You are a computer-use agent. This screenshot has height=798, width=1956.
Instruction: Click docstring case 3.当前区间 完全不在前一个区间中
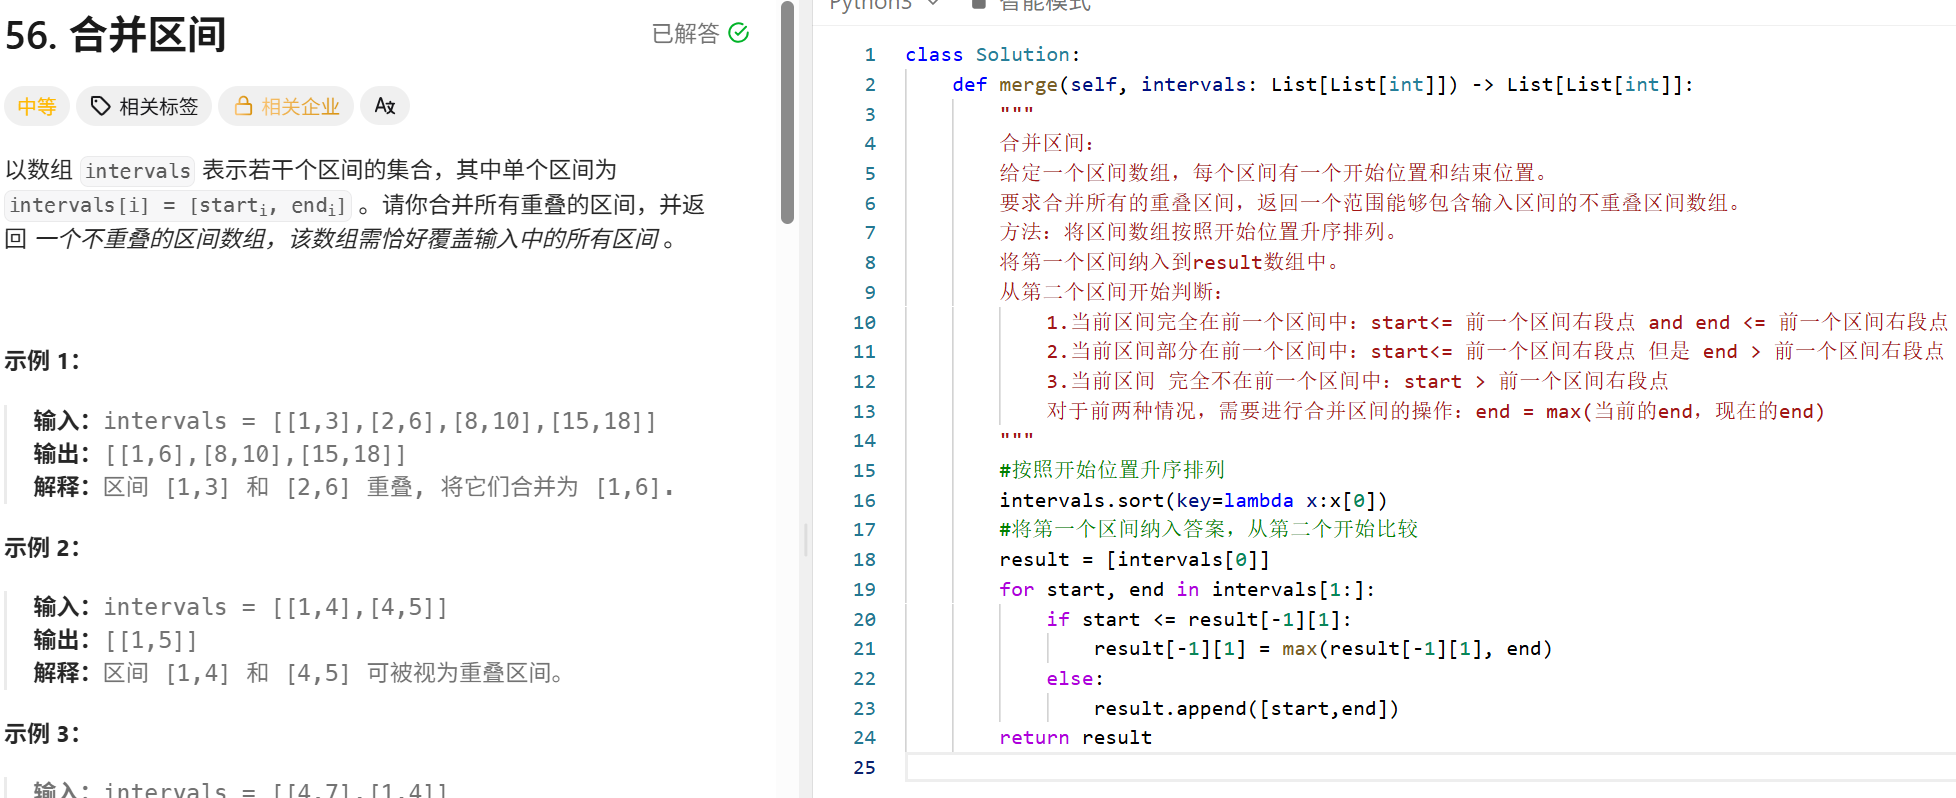1357,381
